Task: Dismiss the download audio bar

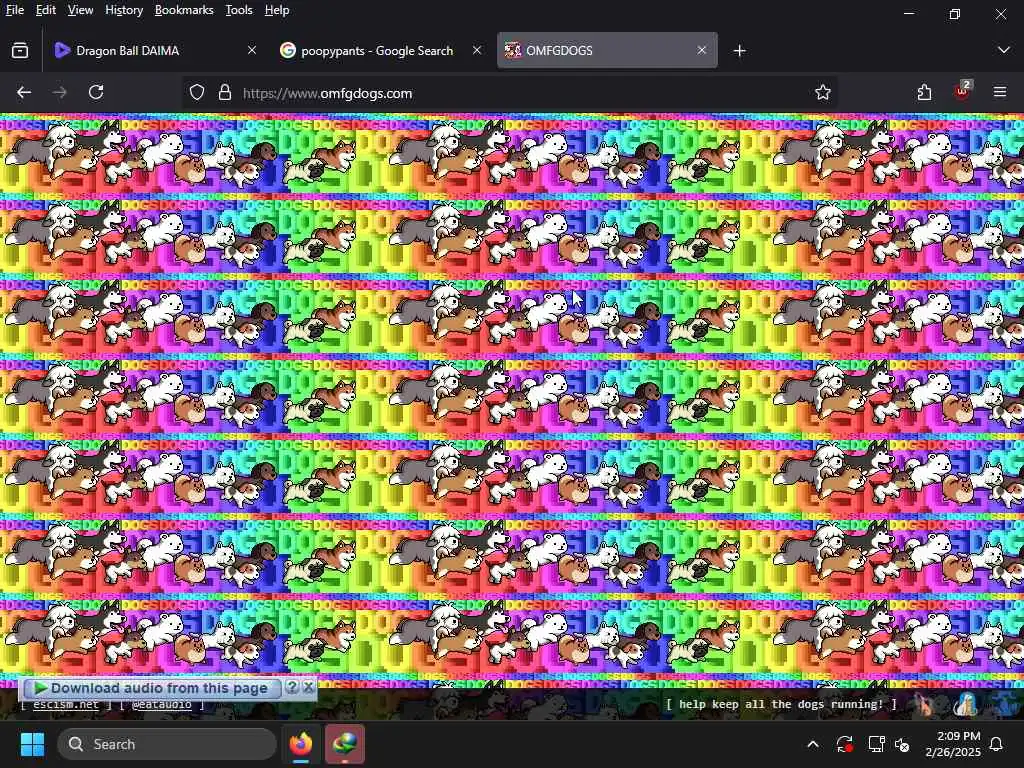Action: pyautogui.click(x=308, y=687)
